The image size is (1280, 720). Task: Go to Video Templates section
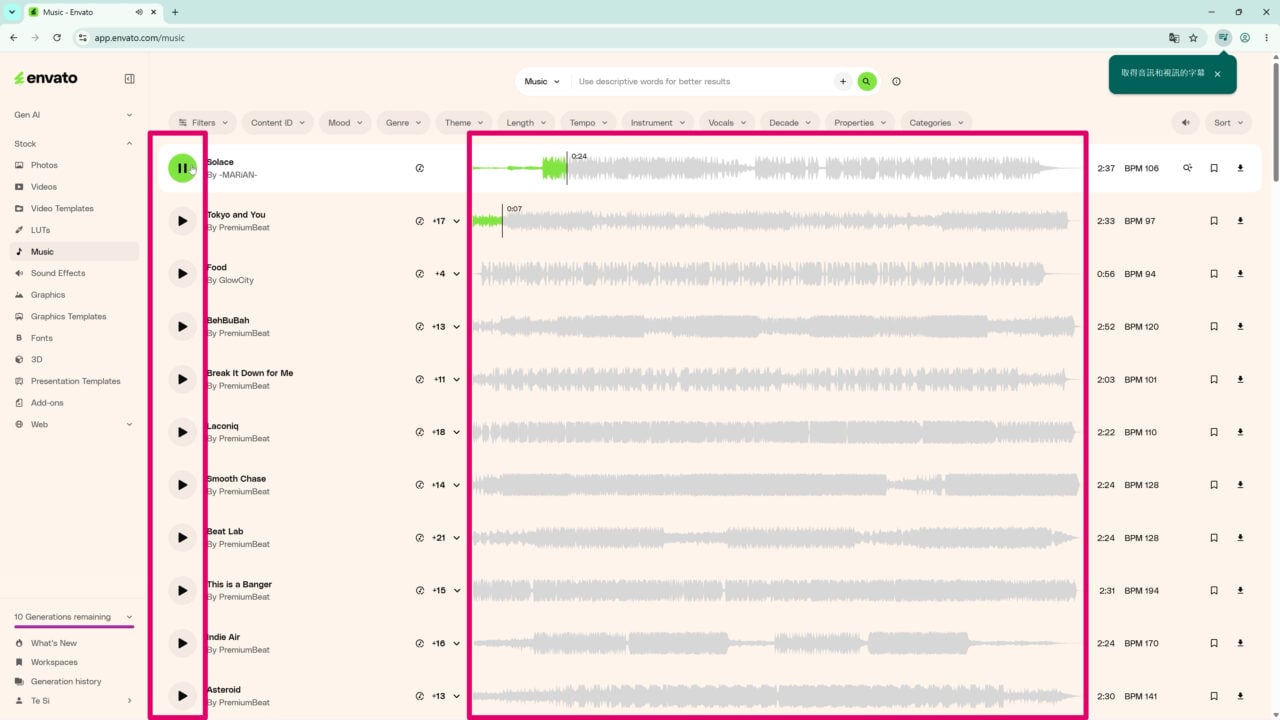point(62,209)
